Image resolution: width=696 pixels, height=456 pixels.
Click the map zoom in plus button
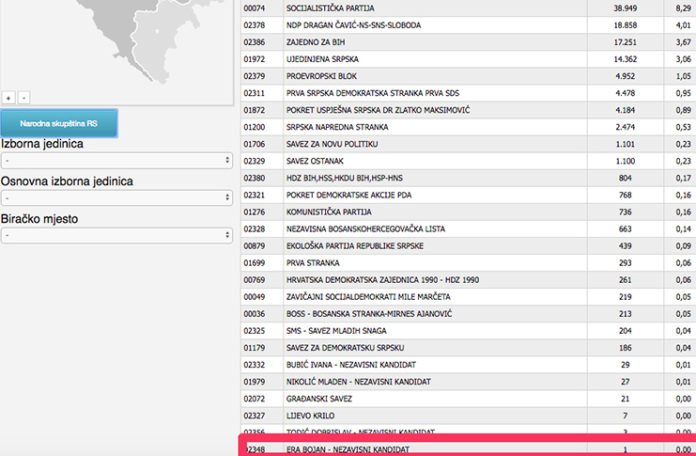point(9,97)
